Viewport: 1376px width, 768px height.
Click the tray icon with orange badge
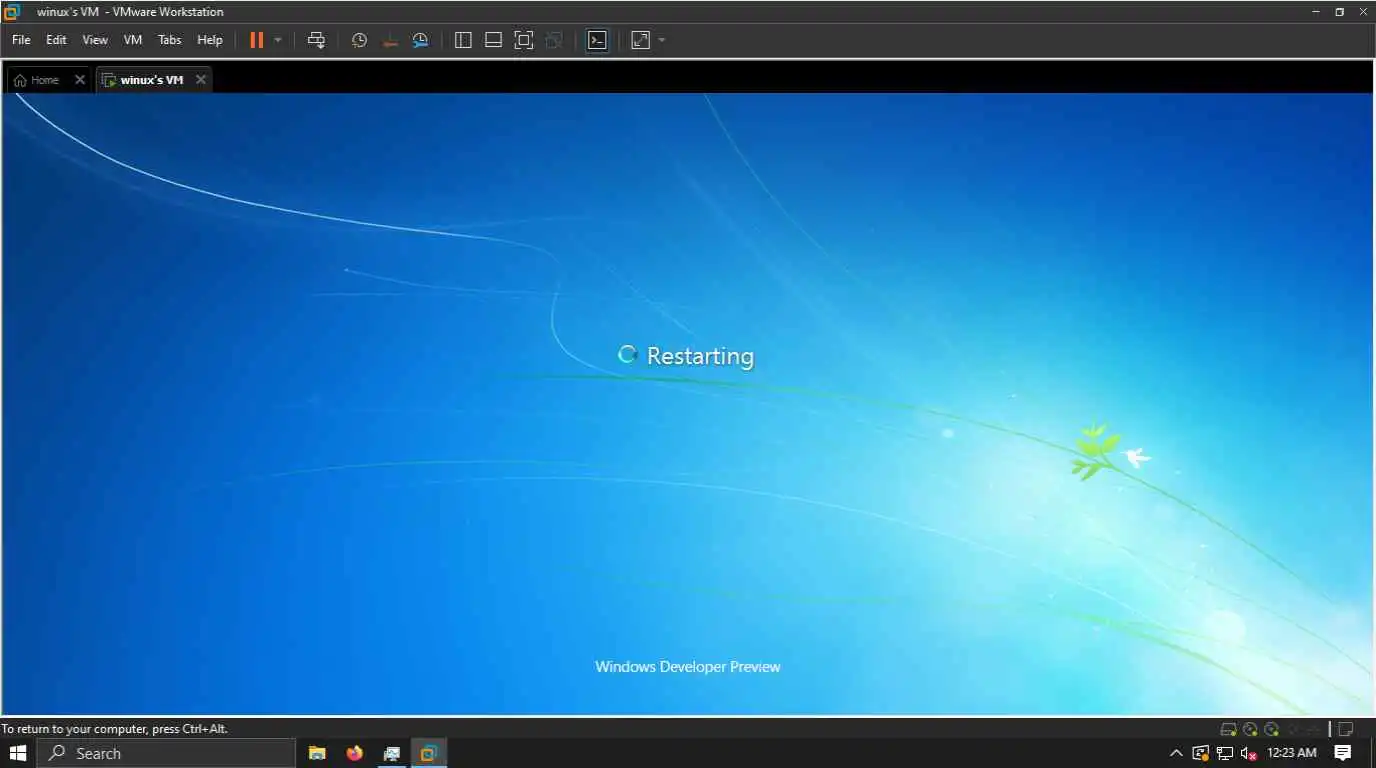point(1200,753)
